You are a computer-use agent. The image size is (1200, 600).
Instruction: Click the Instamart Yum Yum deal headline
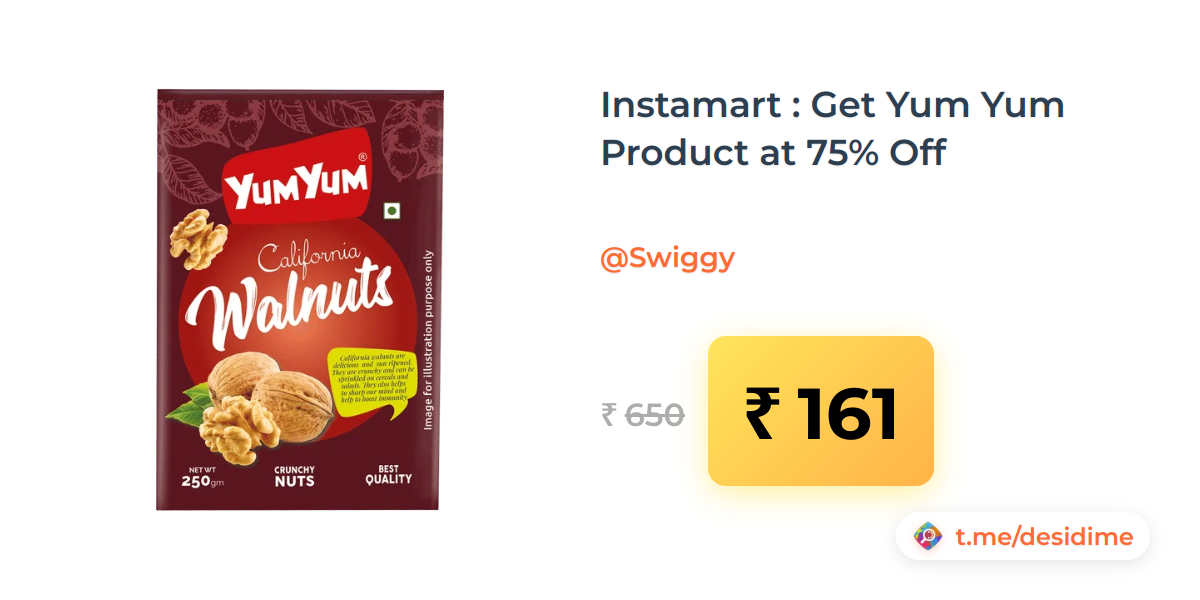[x=832, y=128]
